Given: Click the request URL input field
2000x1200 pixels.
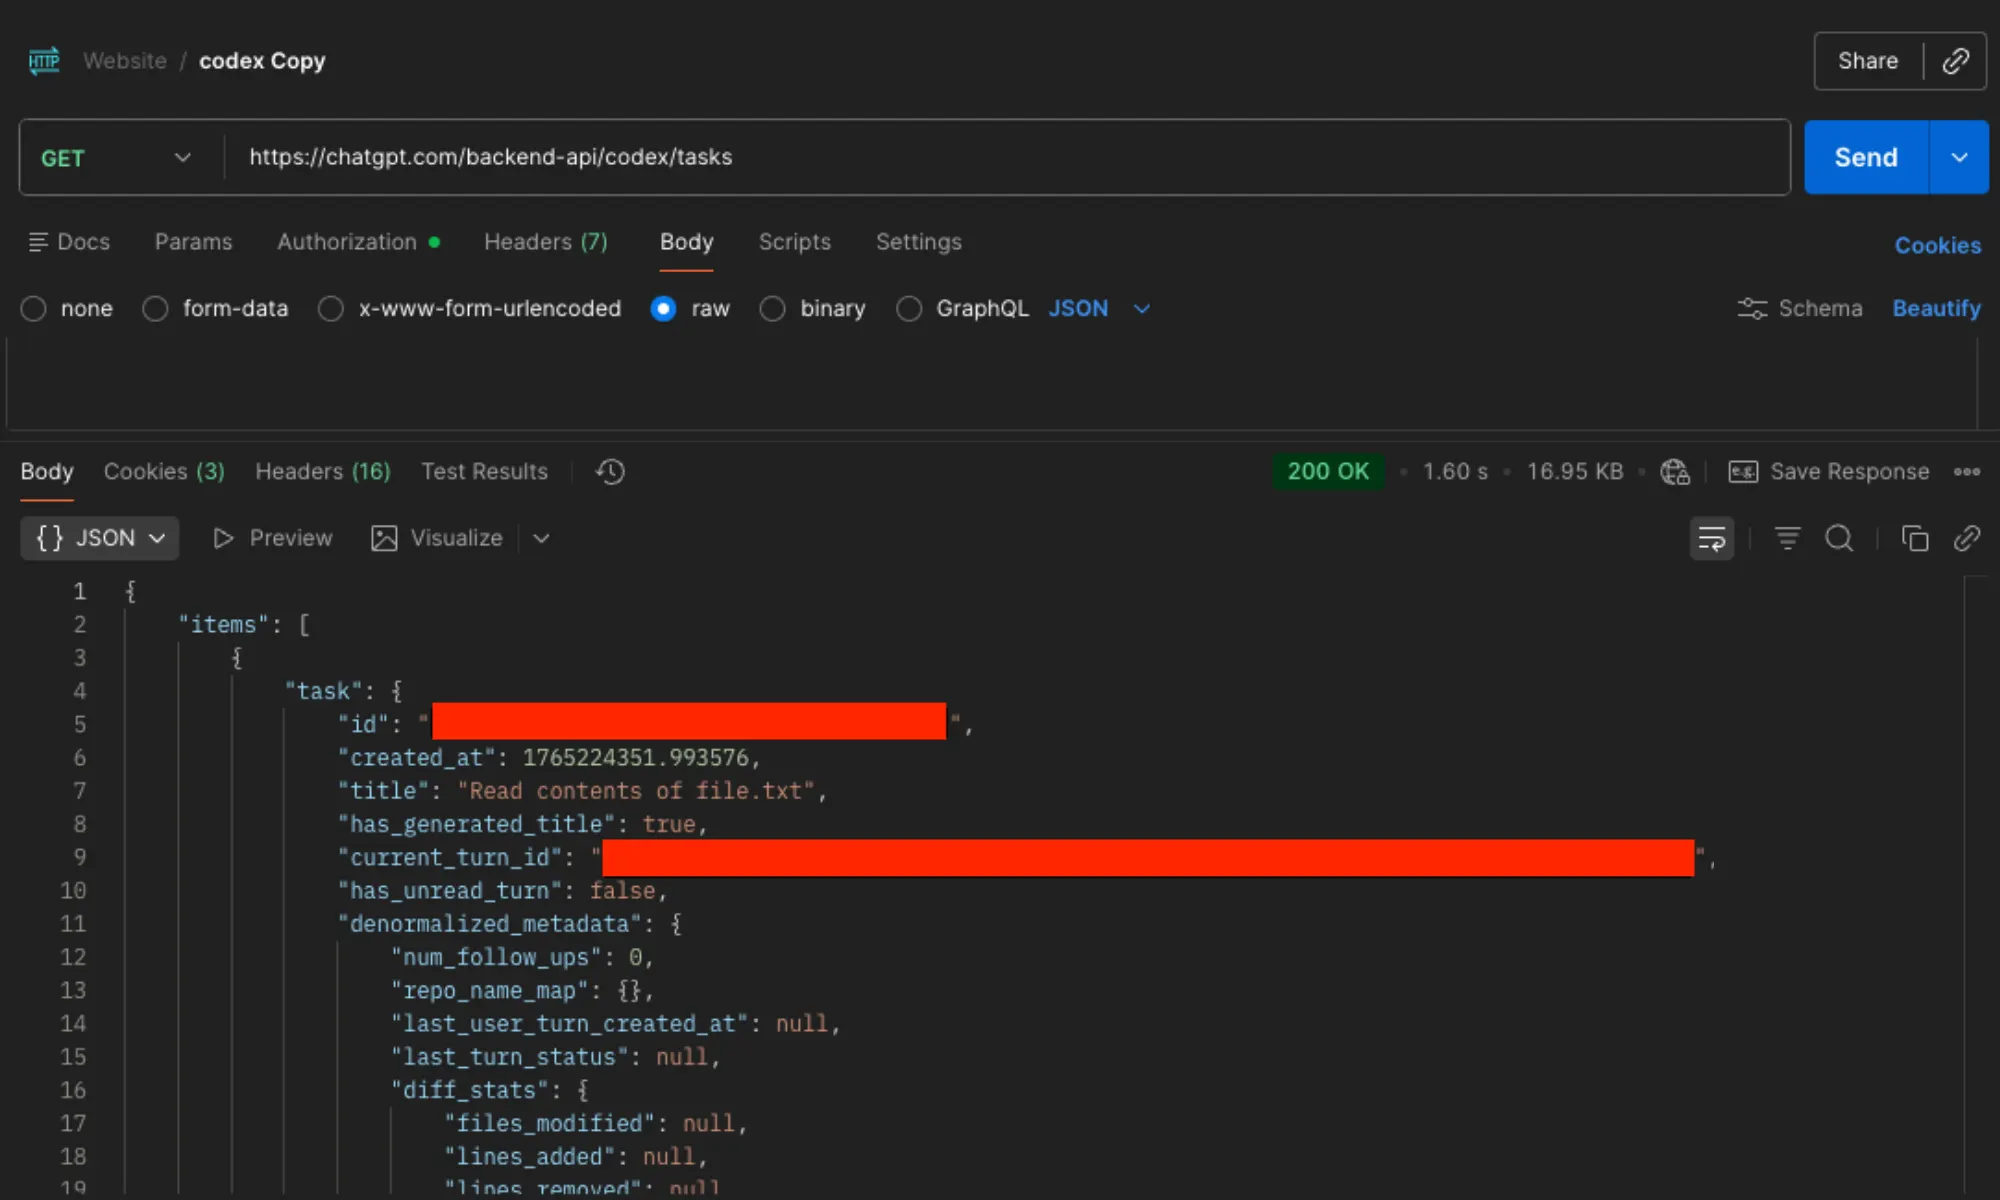Looking at the screenshot, I should click(x=1007, y=157).
